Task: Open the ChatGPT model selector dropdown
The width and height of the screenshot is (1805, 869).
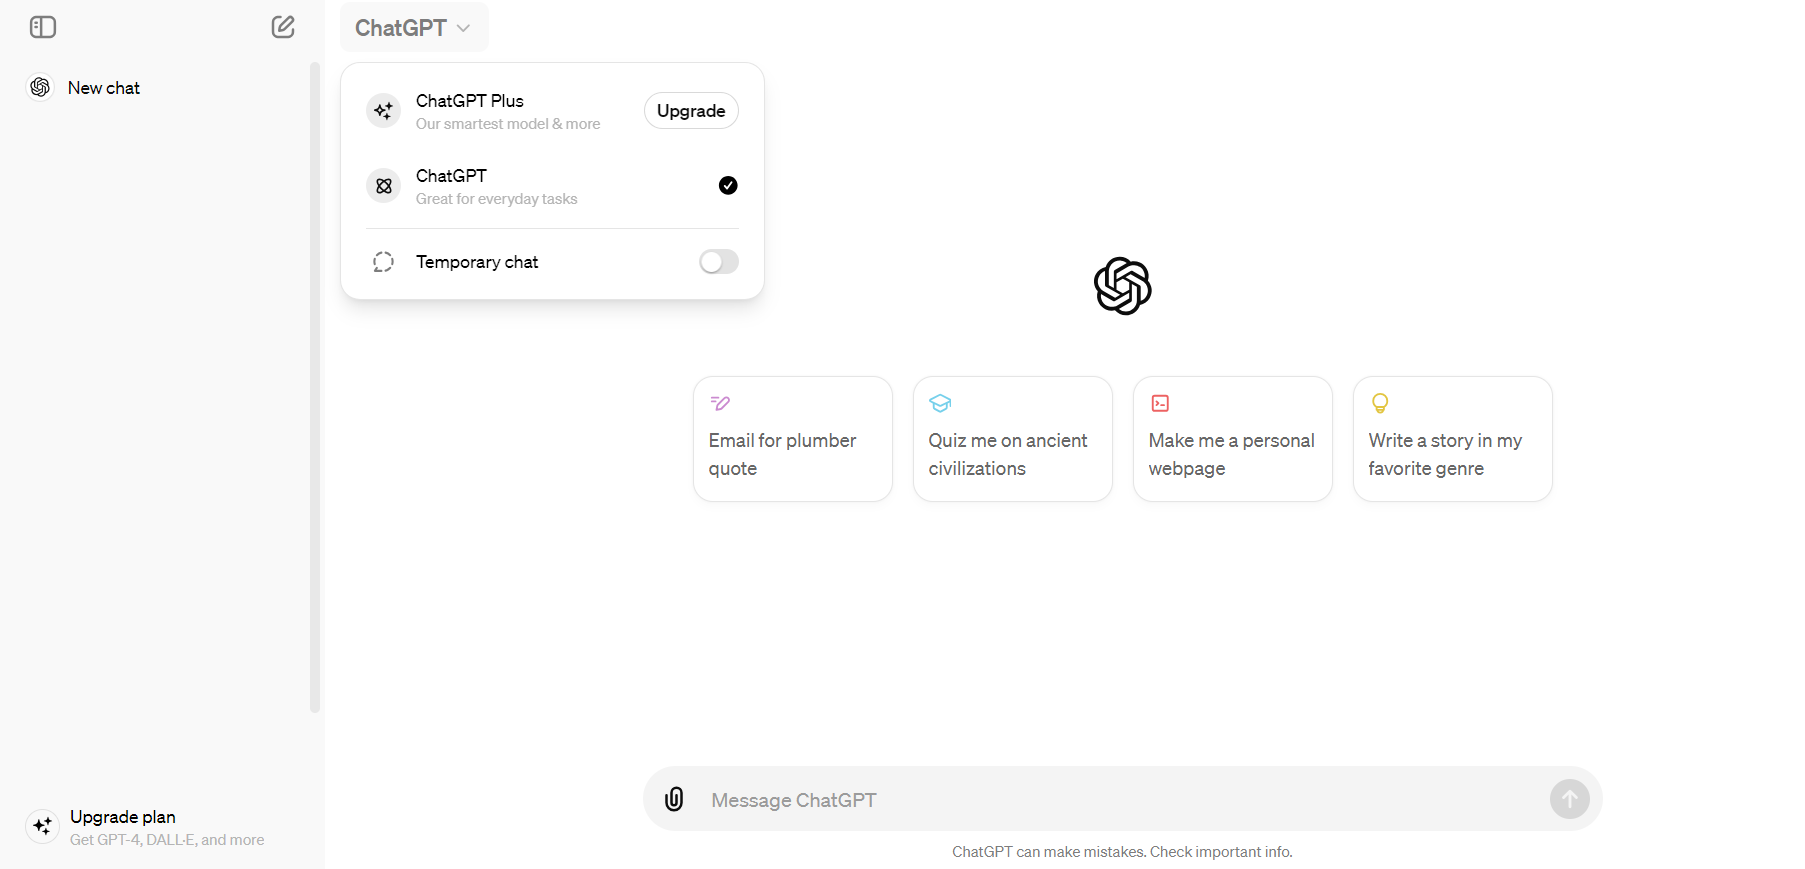Action: tap(414, 28)
